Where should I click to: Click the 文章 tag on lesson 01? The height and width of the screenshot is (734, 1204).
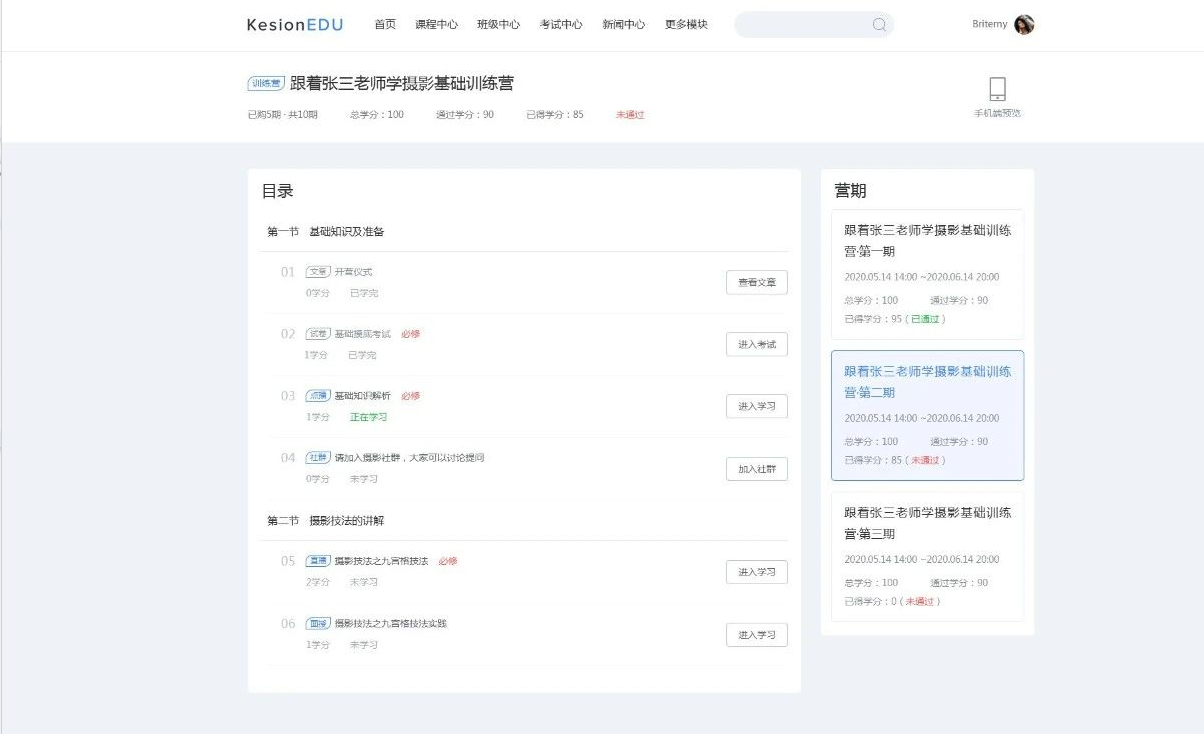click(x=318, y=272)
